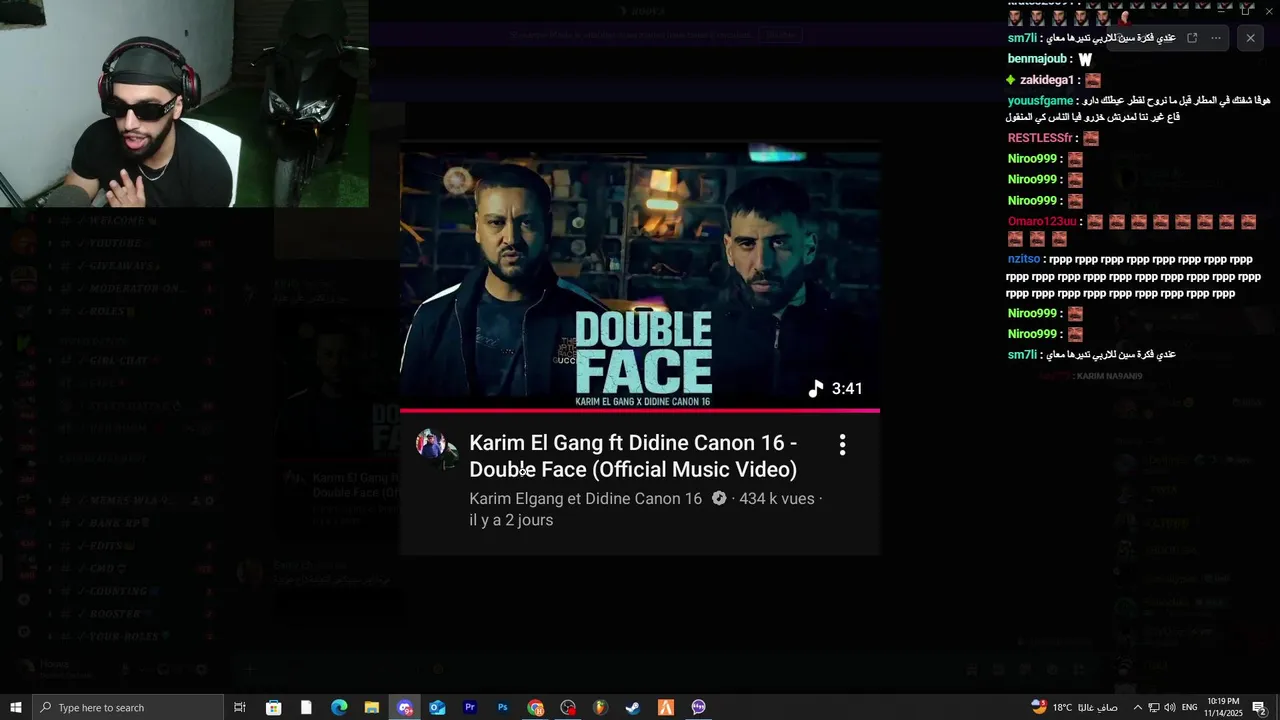Viewport: 1280px width, 720px height.
Task: Click the red progress bar under the thumbnail
Action: pos(640,410)
